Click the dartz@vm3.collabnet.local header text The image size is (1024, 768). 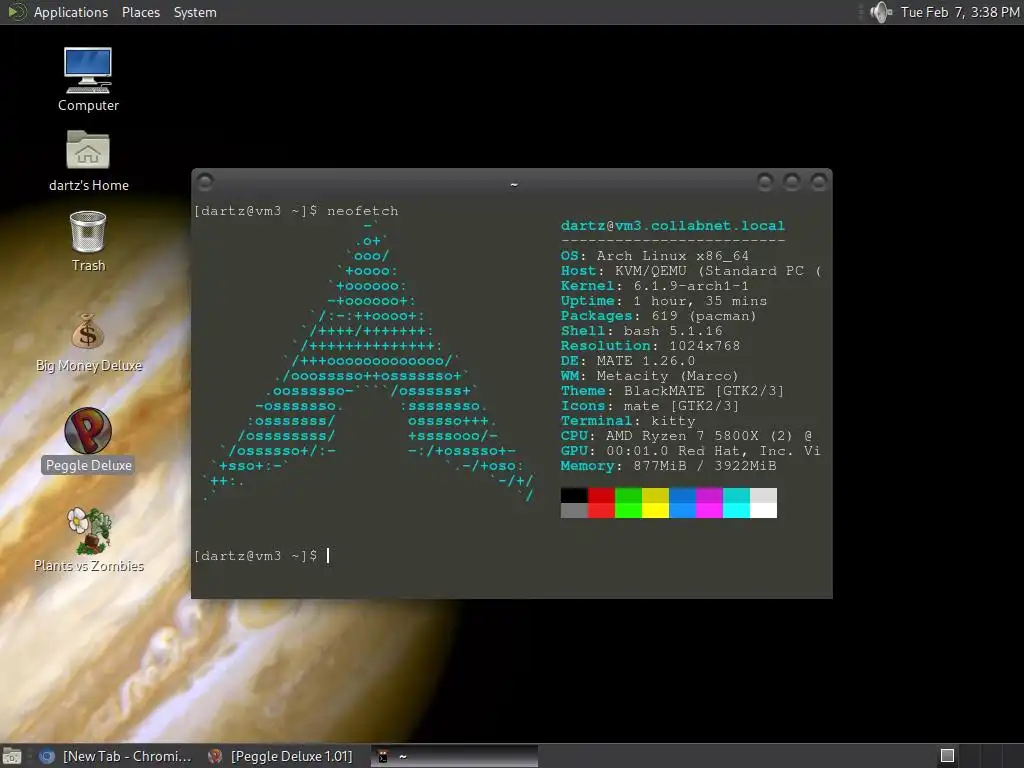[x=673, y=225]
